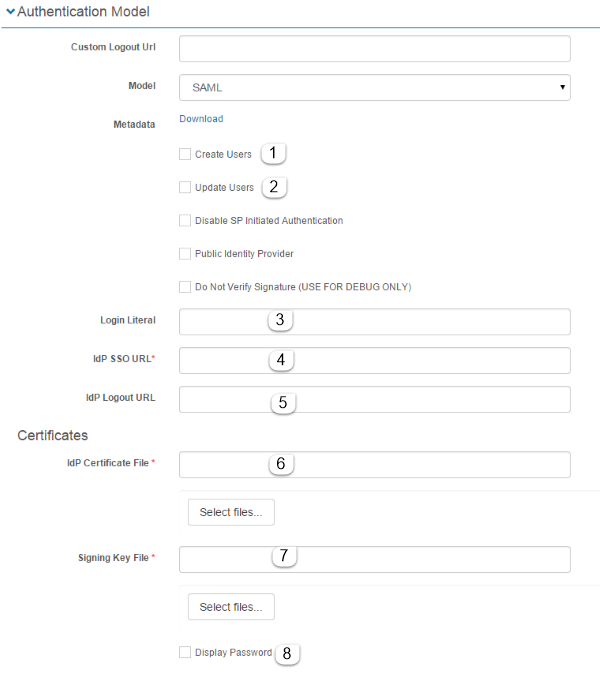Click callout marker 2 beside Update Users
600x673 pixels.
tap(275, 186)
